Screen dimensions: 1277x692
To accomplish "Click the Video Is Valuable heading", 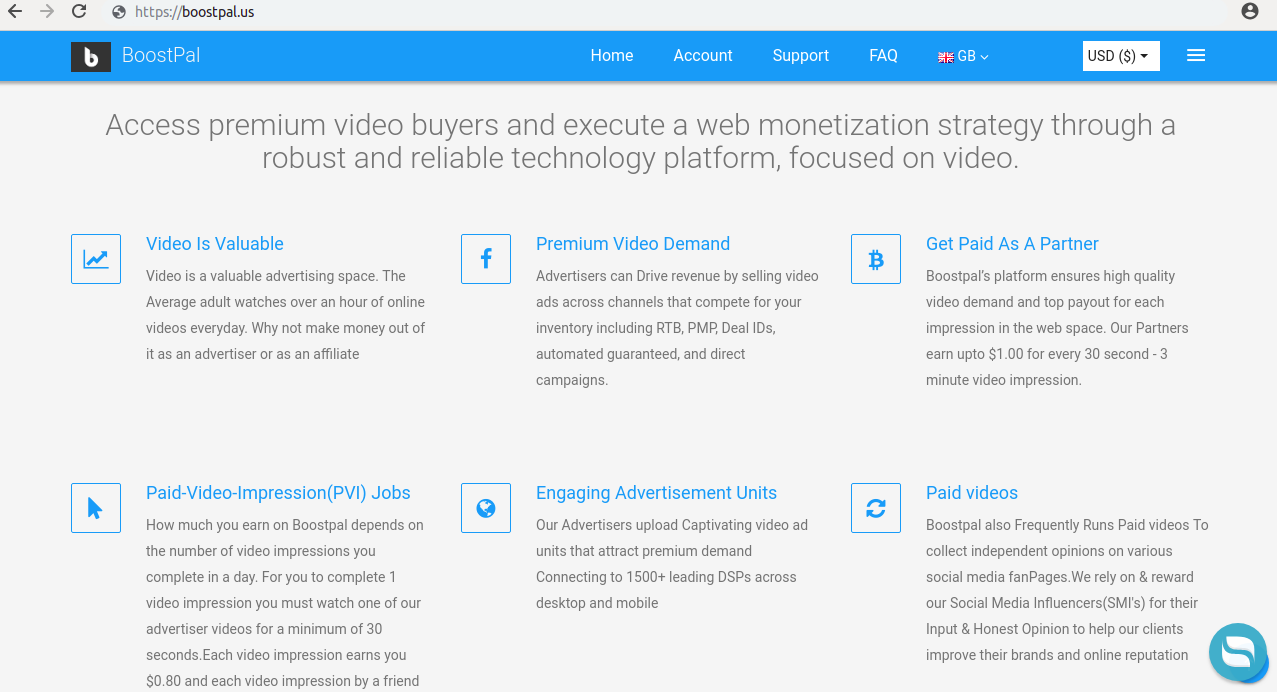I will 215,244.
